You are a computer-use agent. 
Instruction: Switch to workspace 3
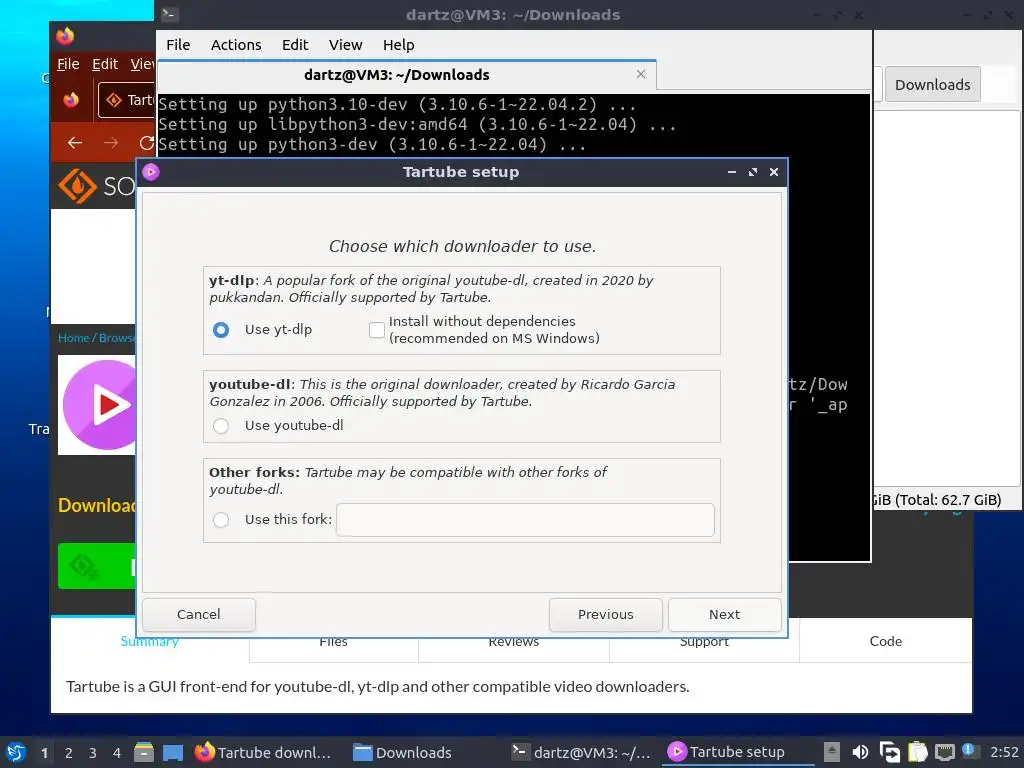[93, 753]
